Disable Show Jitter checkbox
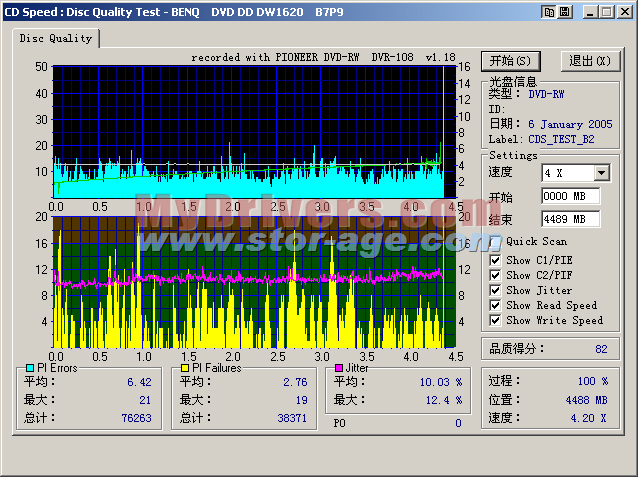This screenshot has width=638, height=477. (x=496, y=290)
